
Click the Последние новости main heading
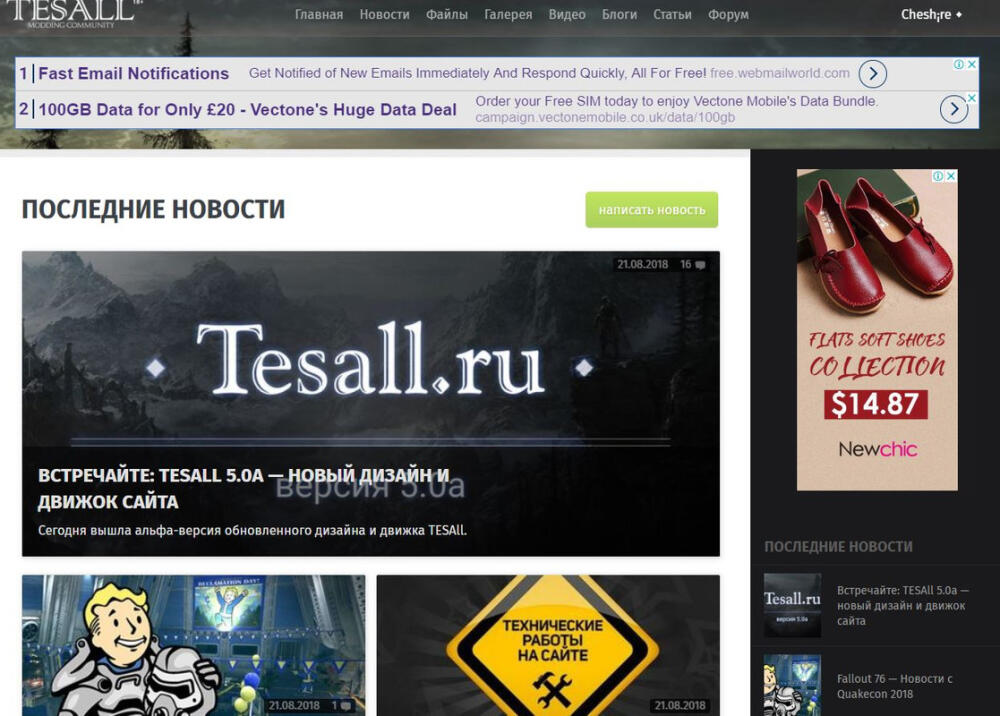154,210
